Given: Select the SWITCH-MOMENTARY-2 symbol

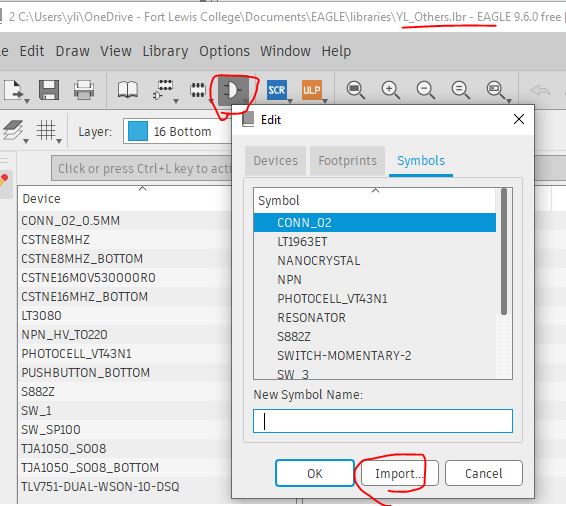Looking at the screenshot, I should (x=375, y=355).
